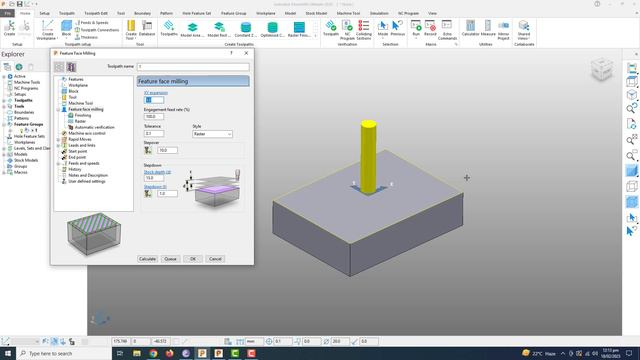Screen dimensions: 640x360
Task: Open the Style dropdown showing Raster
Action: tap(212, 134)
